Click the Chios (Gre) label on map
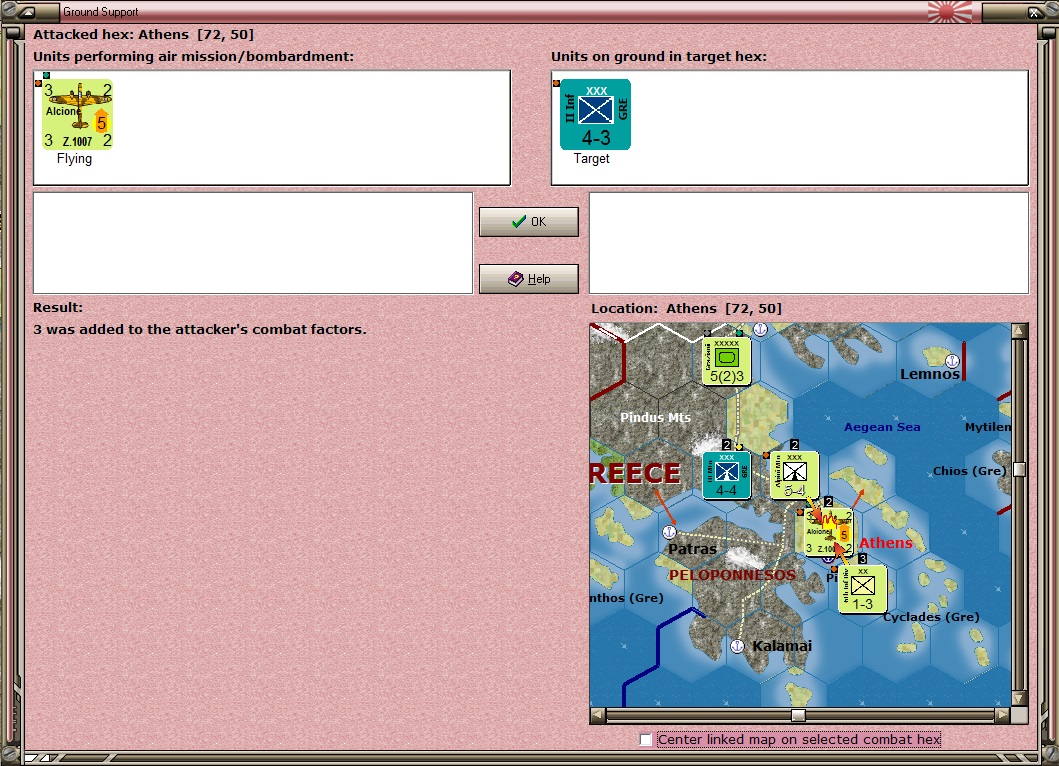The height and width of the screenshot is (766, 1059). click(969, 471)
